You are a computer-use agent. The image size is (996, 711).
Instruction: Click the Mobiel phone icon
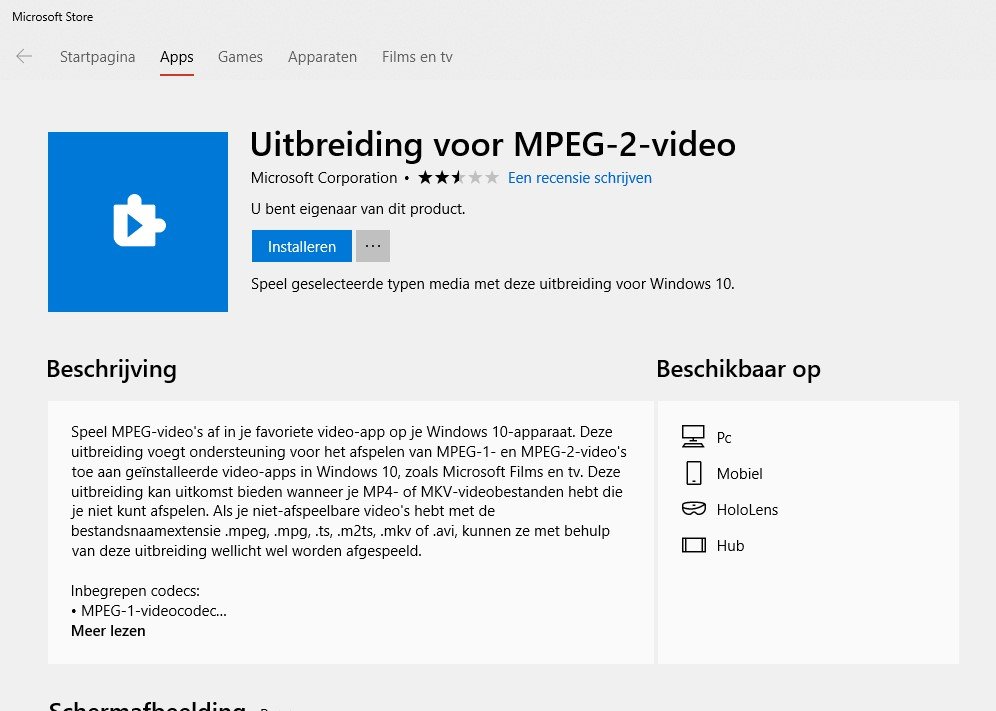tap(694, 473)
